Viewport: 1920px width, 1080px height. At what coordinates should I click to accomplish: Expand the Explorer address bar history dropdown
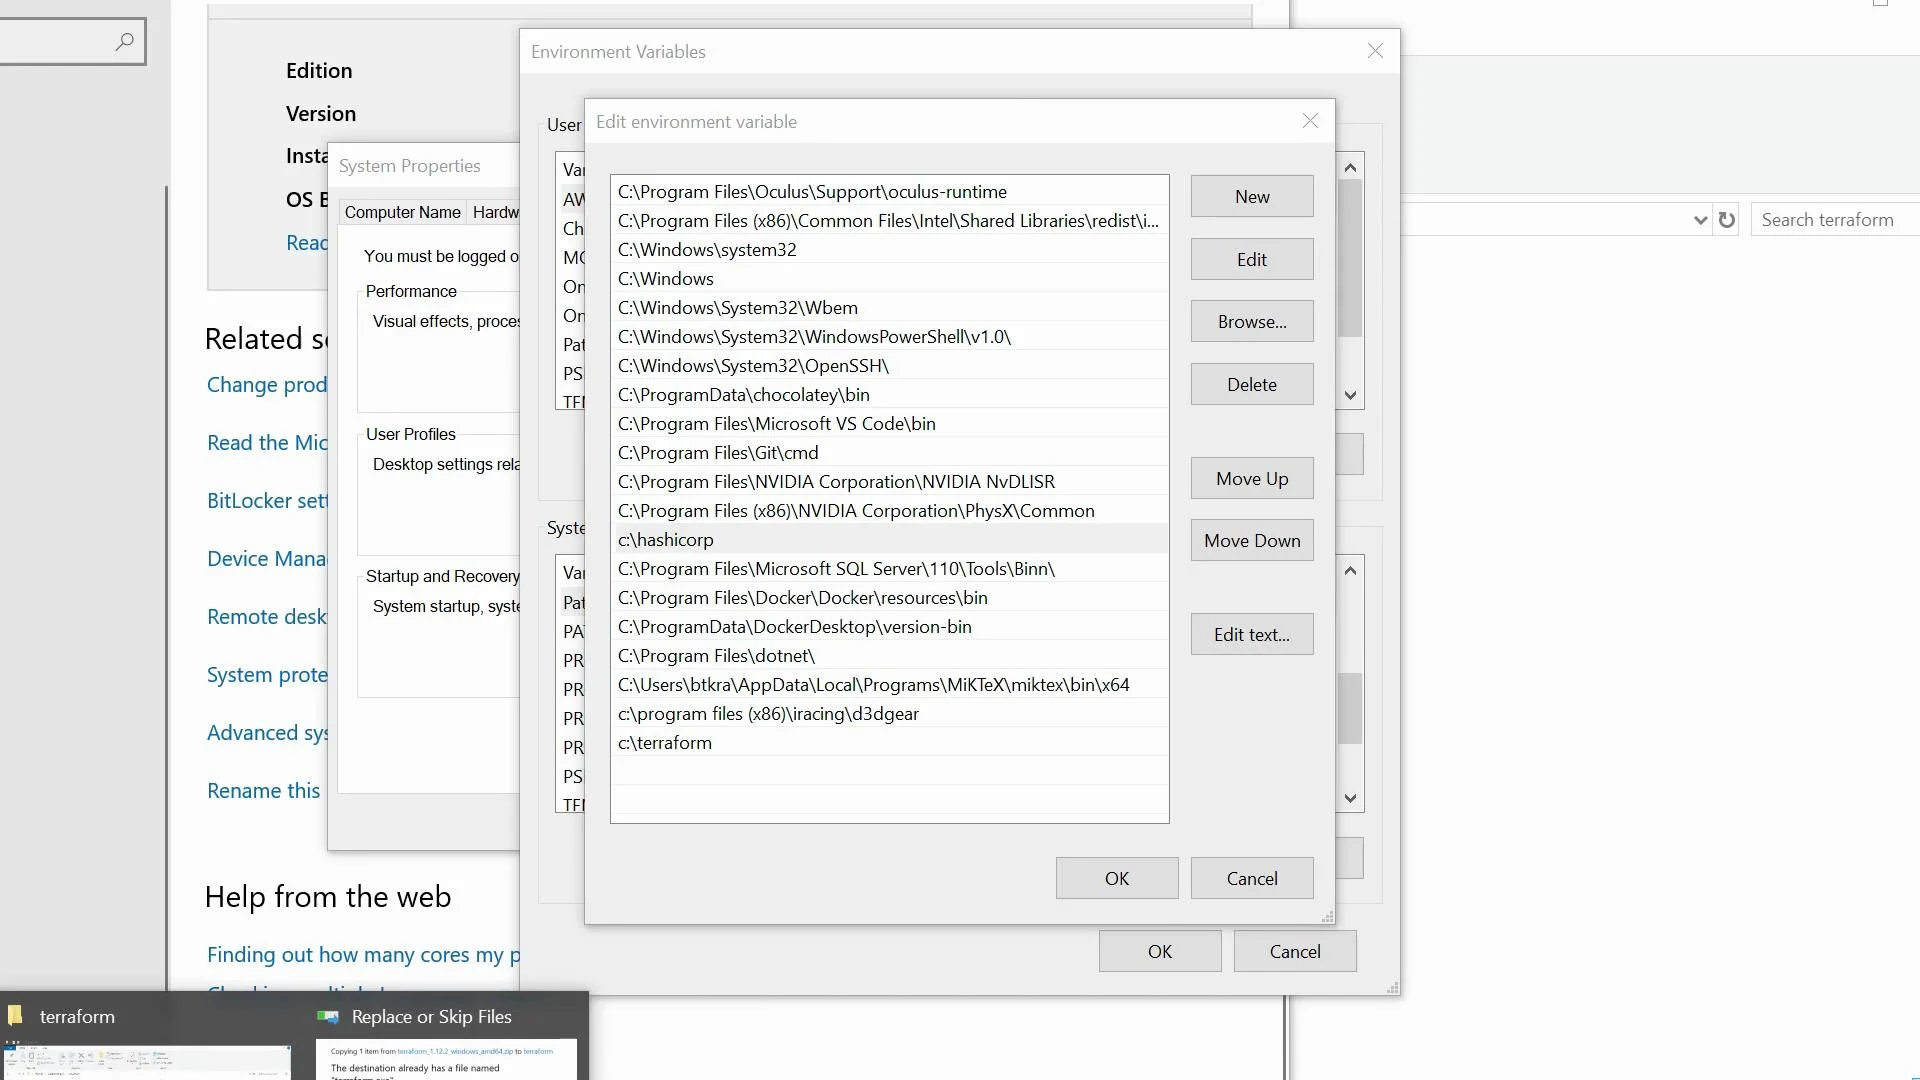pos(1700,220)
